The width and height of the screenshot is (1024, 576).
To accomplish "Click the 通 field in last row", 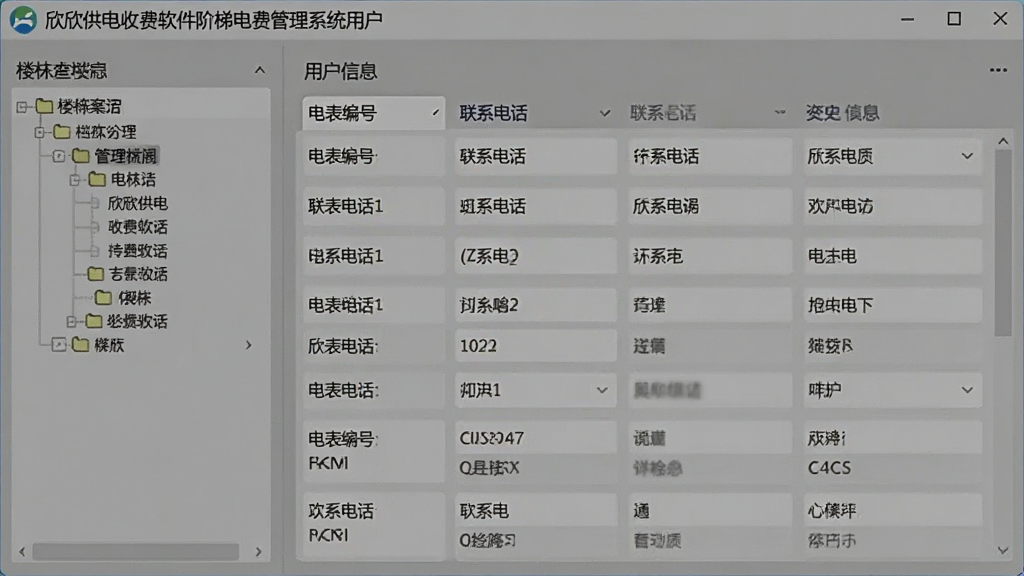I will [710, 510].
